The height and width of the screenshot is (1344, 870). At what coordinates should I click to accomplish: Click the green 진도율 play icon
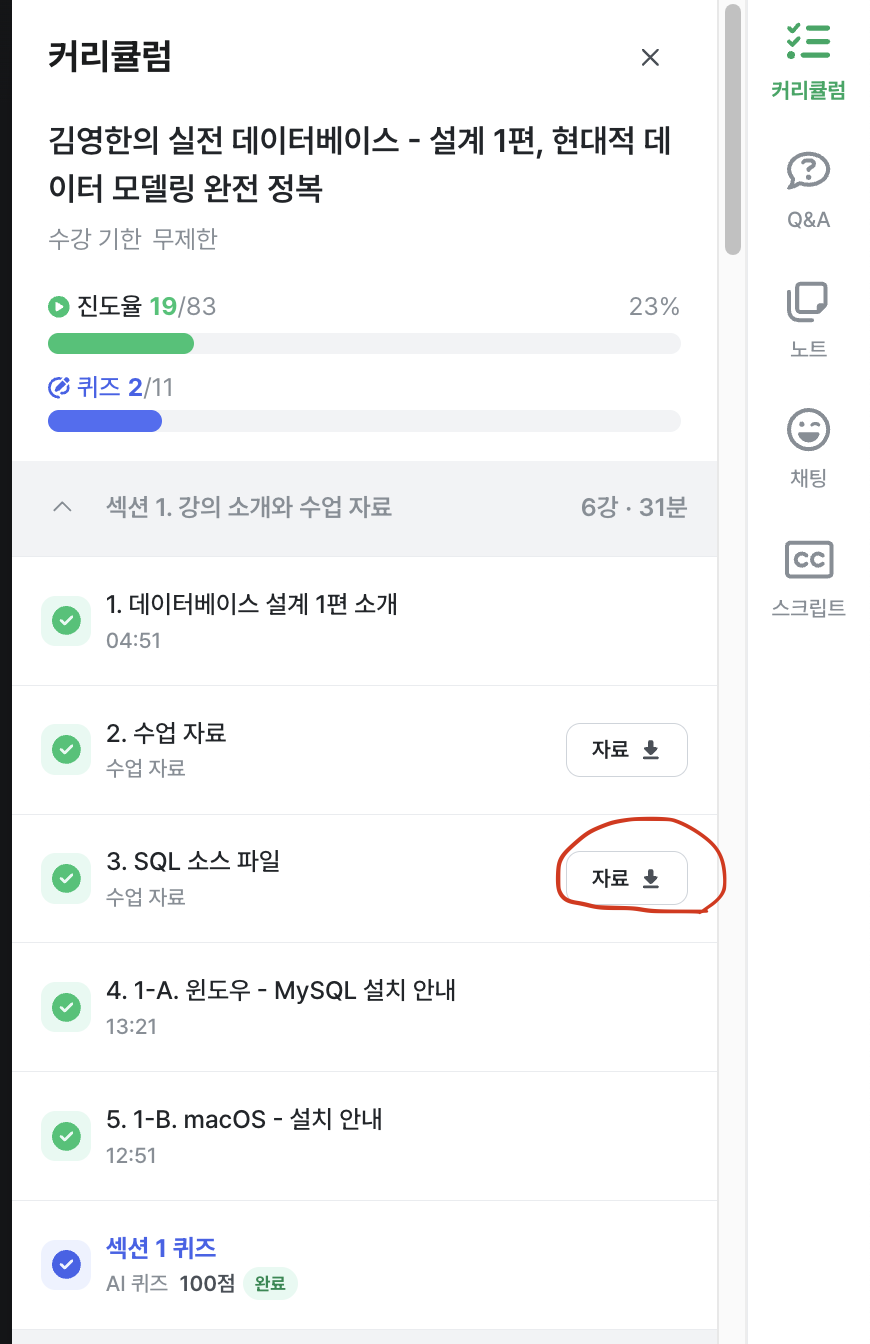(x=59, y=306)
